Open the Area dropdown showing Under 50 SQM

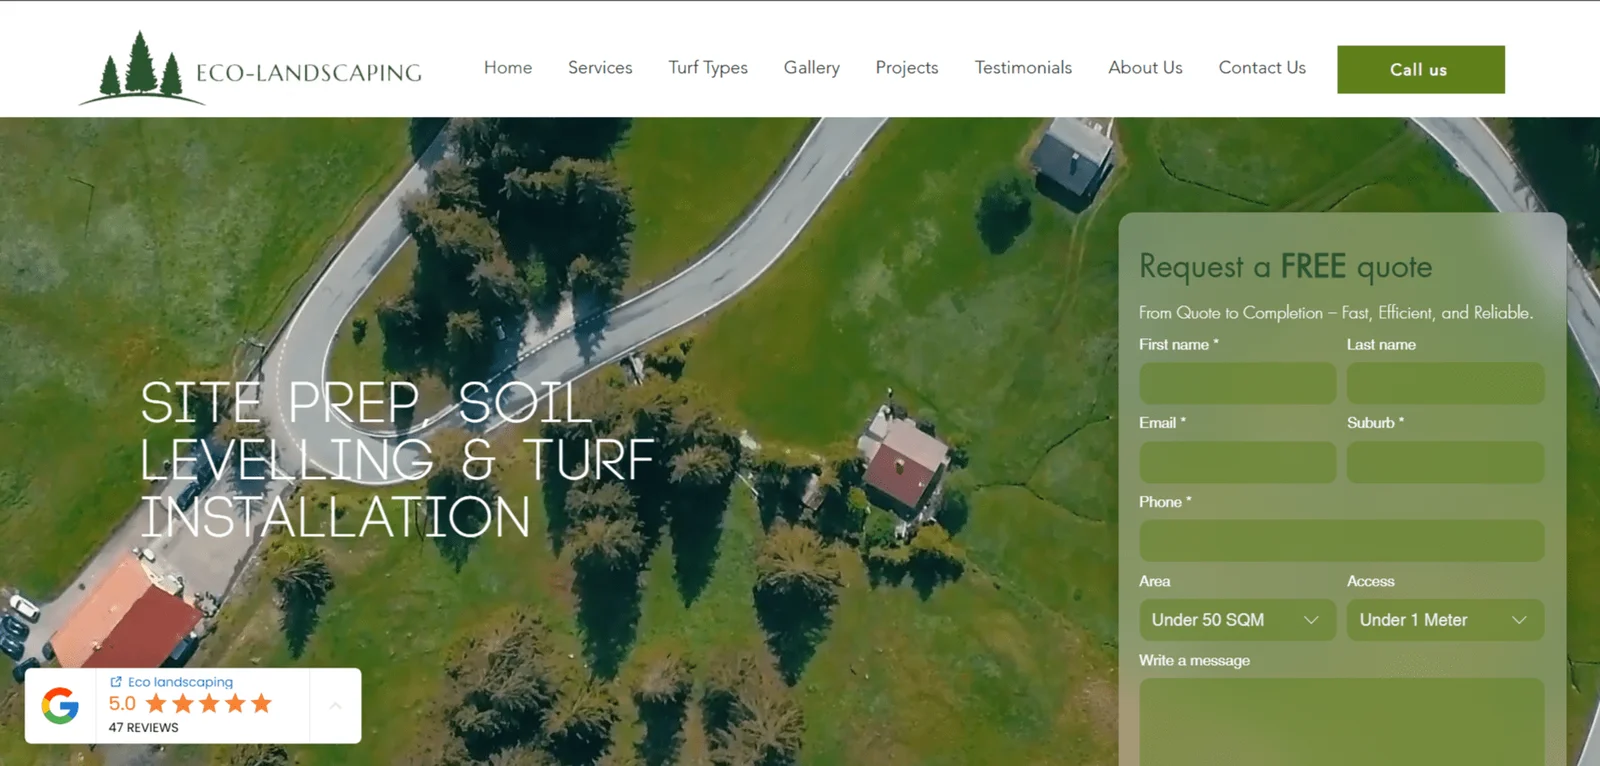(1237, 620)
